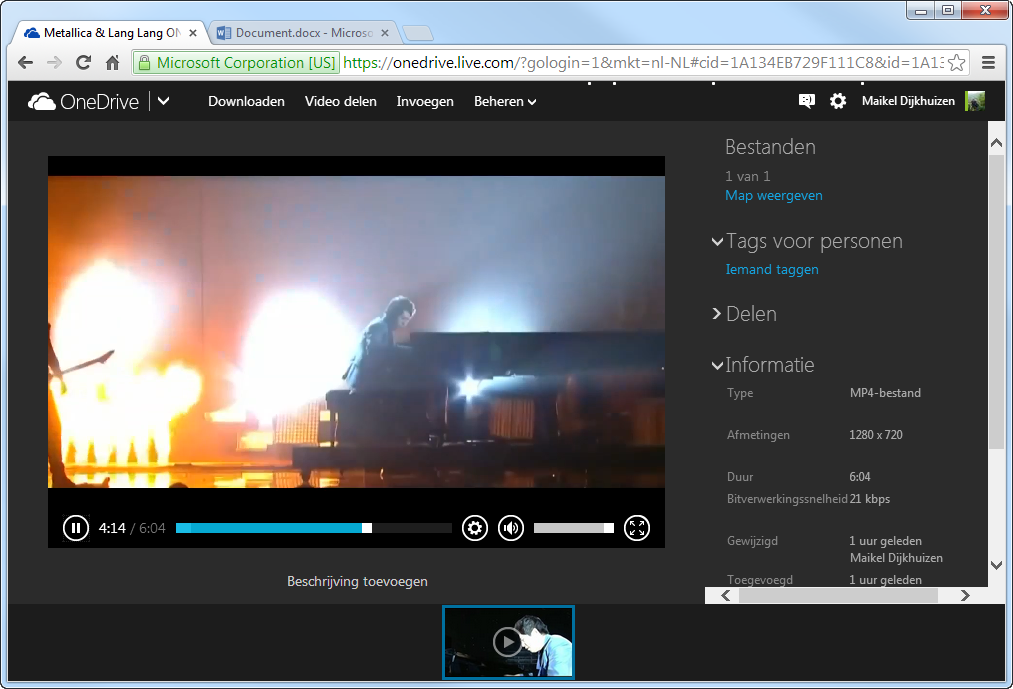Click the 21 kbps bitrate value
This screenshot has width=1013, height=689.
(870, 499)
